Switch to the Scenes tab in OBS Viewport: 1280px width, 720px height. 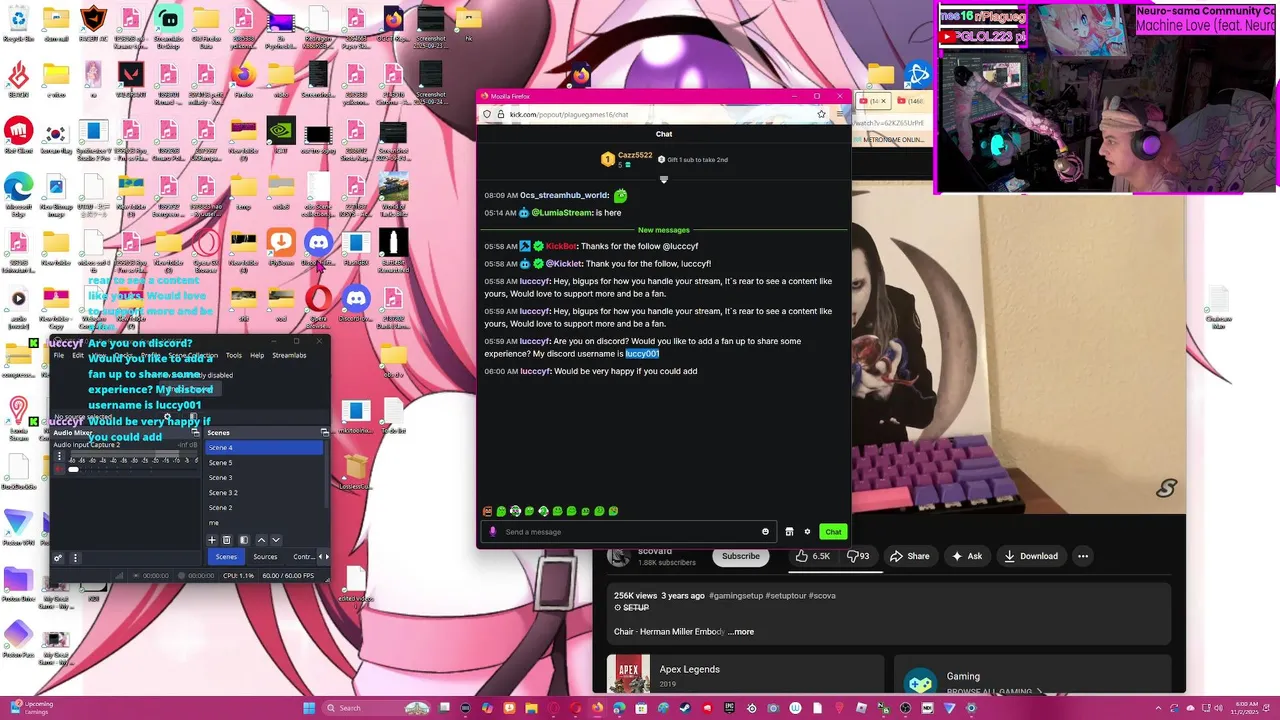[226, 556]
